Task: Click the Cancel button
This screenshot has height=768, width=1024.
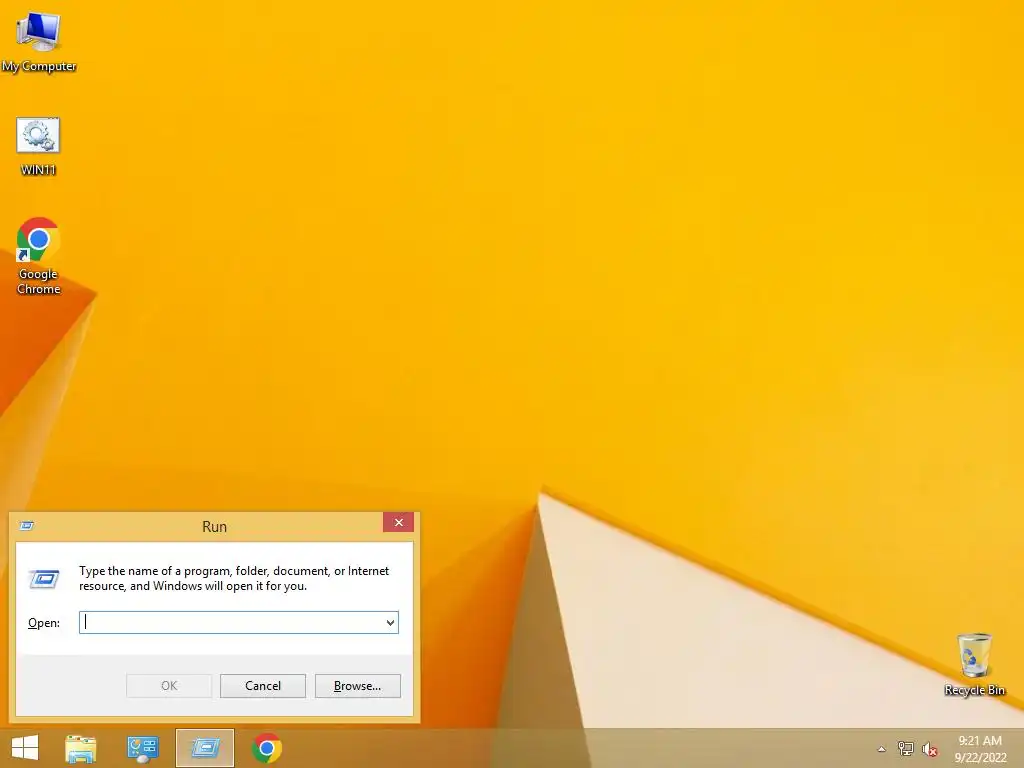Action: 263,686
